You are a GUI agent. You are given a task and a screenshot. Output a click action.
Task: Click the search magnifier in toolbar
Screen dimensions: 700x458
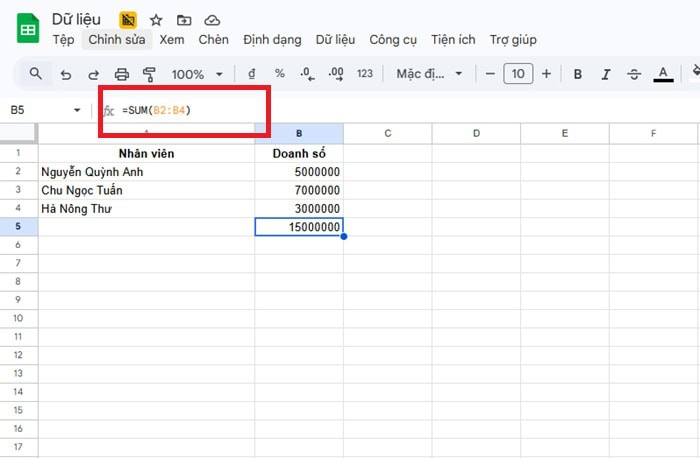coord(36,74)
